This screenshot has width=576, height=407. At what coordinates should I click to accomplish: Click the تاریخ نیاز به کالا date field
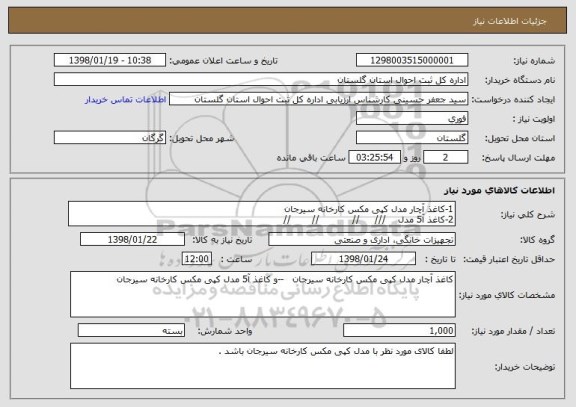click(132, 239)
